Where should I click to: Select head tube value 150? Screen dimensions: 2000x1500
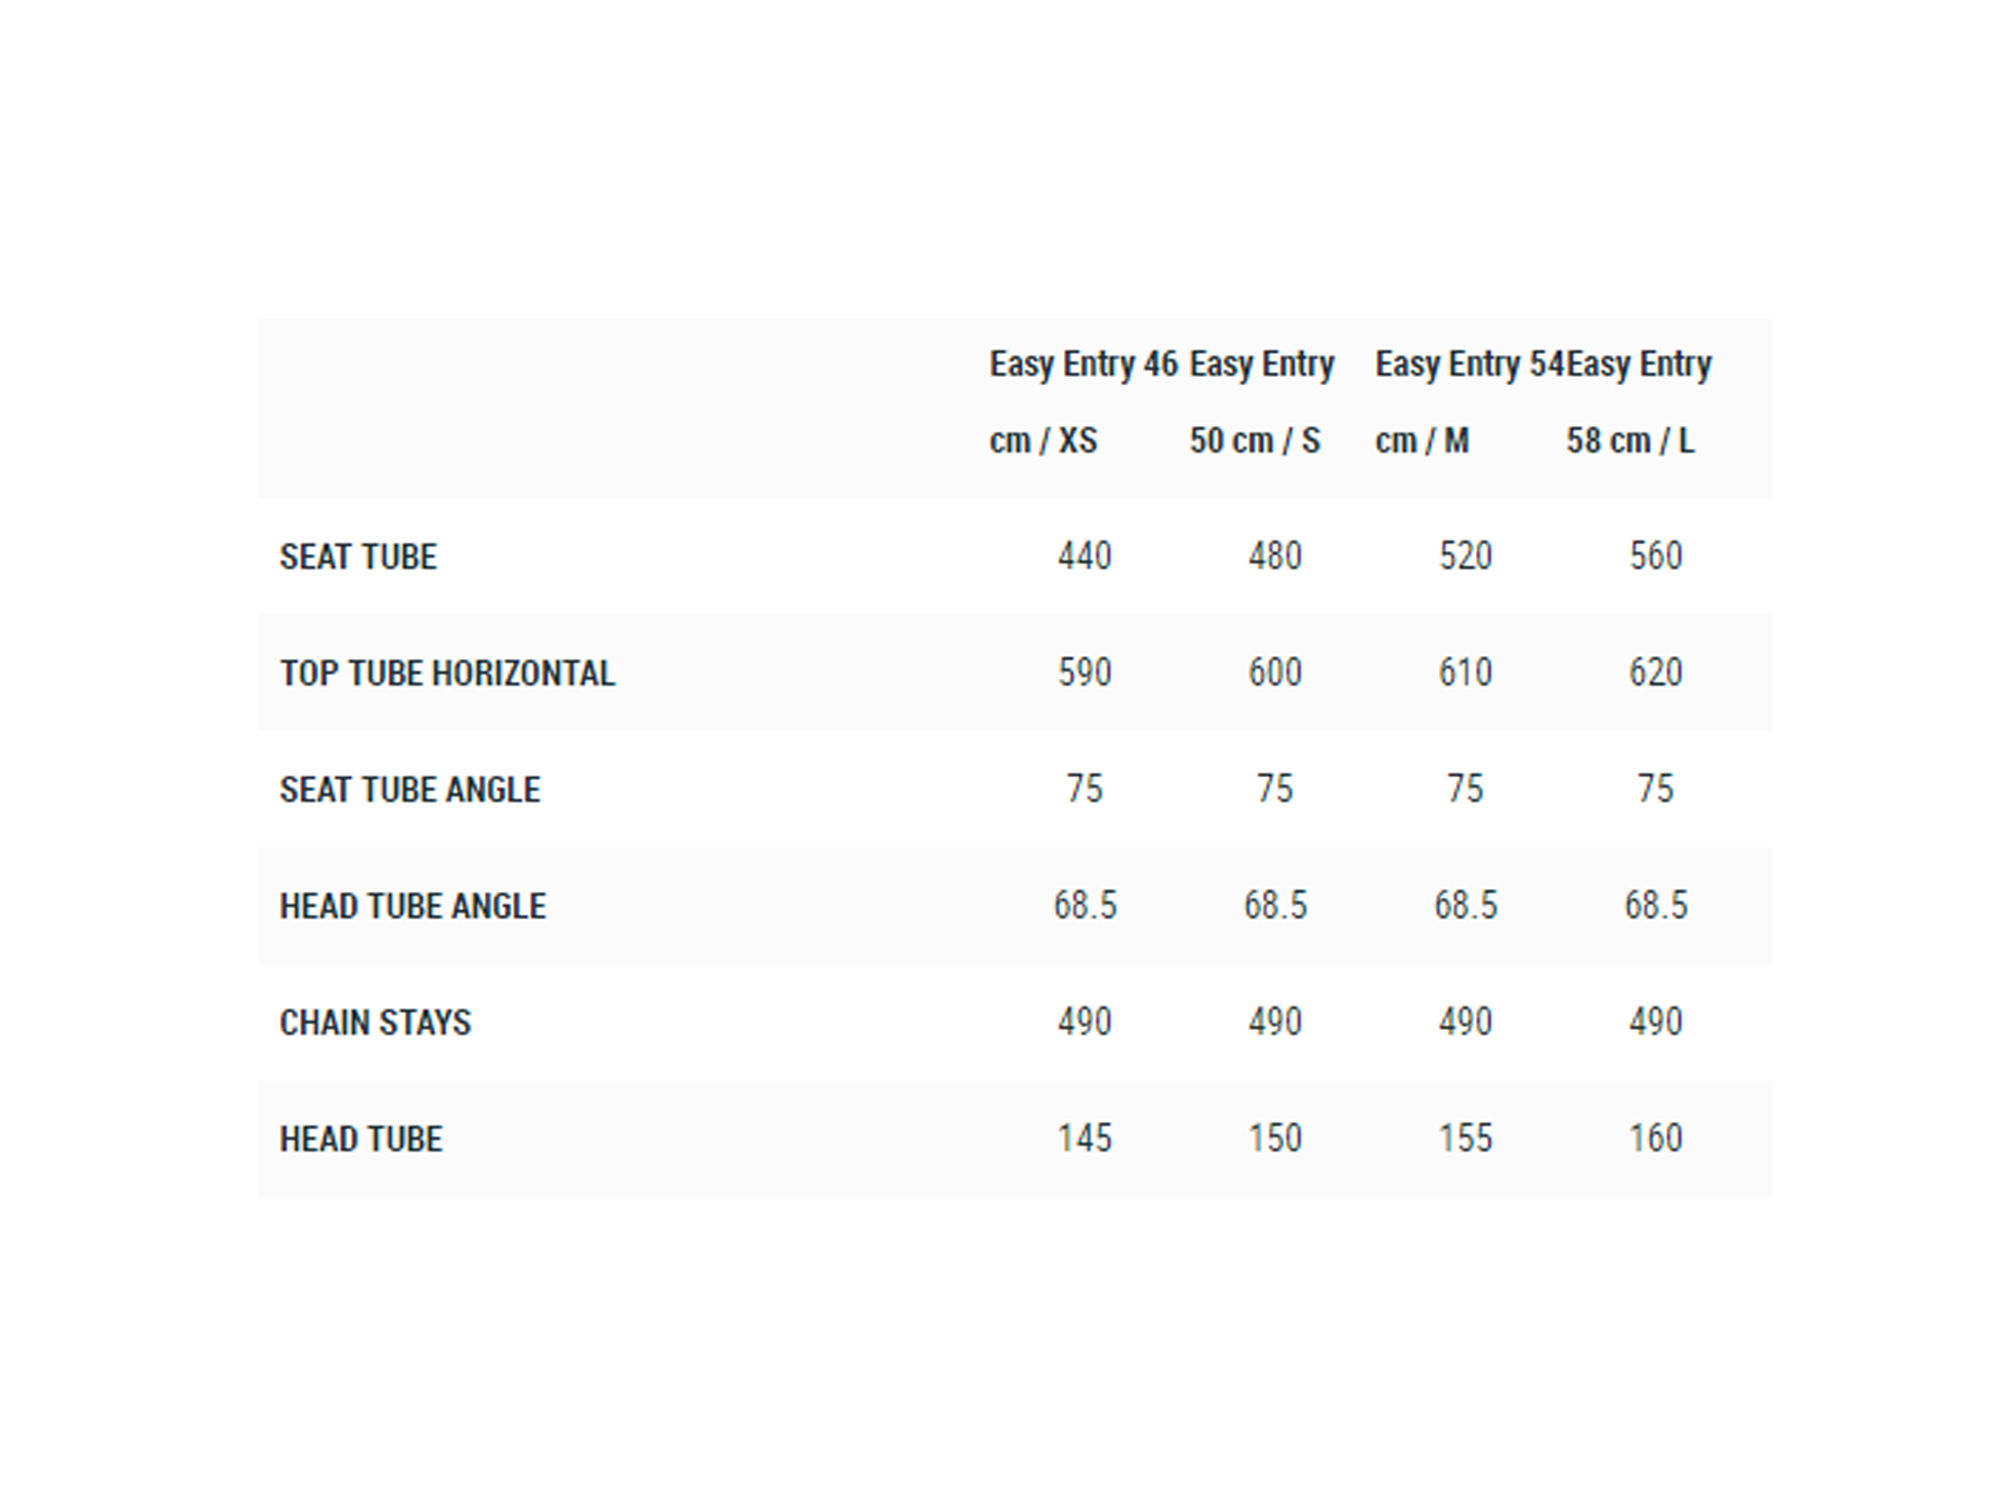coord(1275,1138)
